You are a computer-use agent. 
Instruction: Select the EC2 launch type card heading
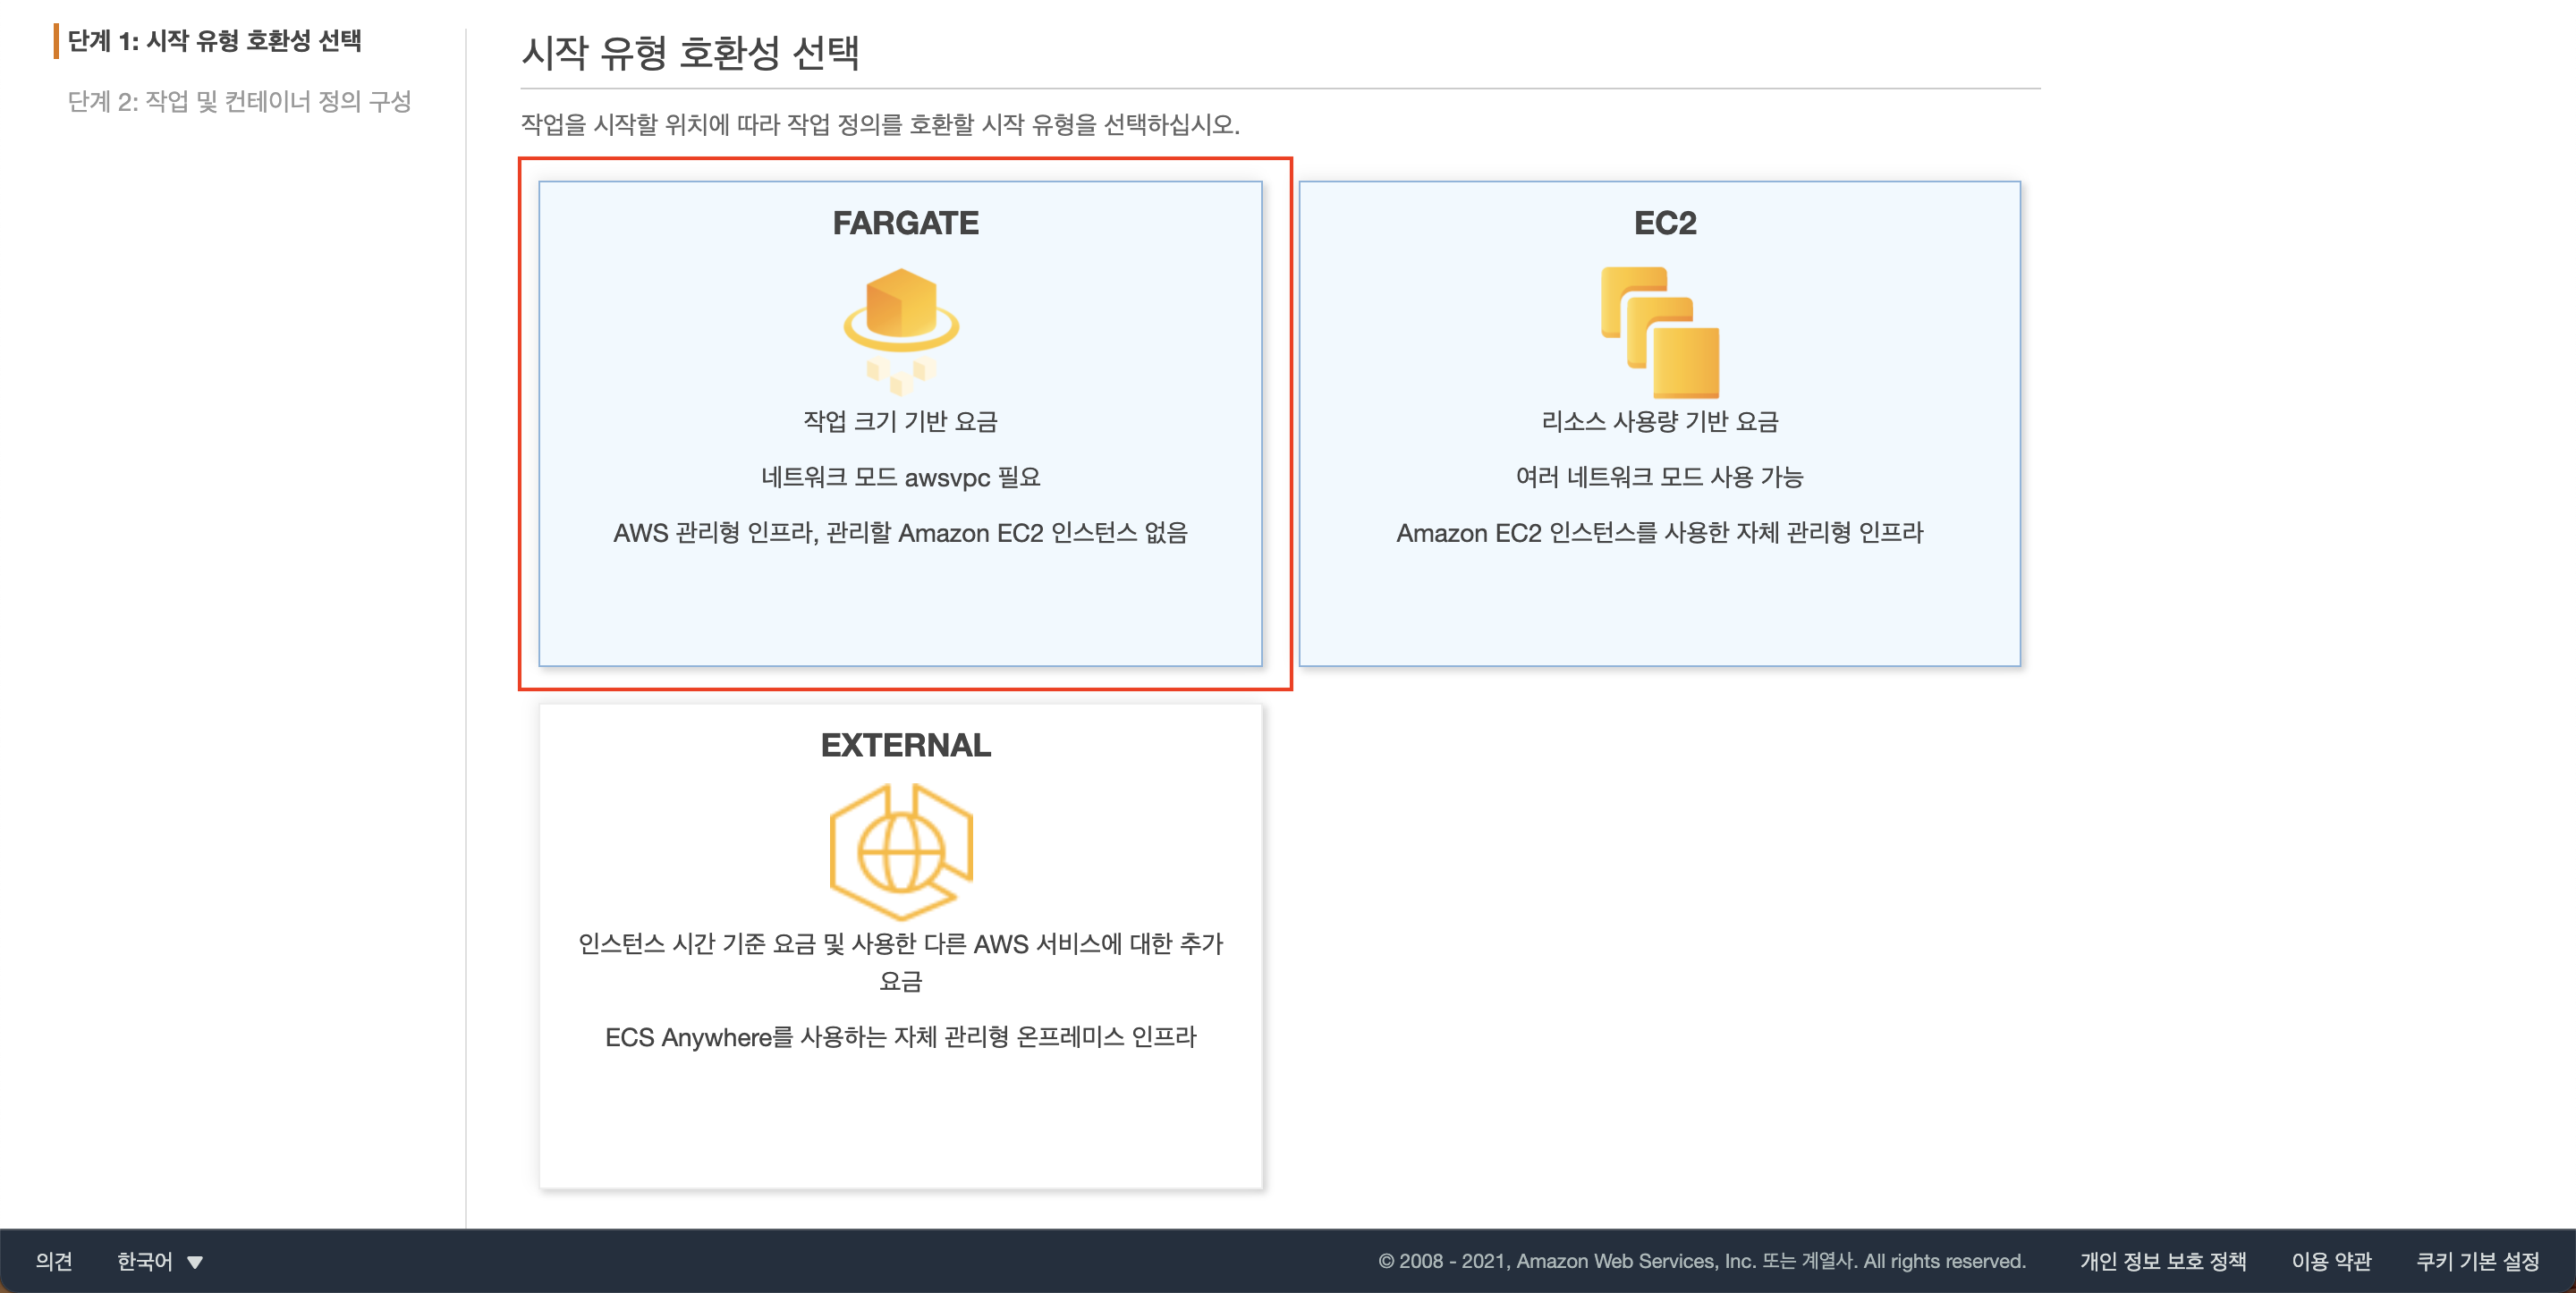(x=1664, y=223)
